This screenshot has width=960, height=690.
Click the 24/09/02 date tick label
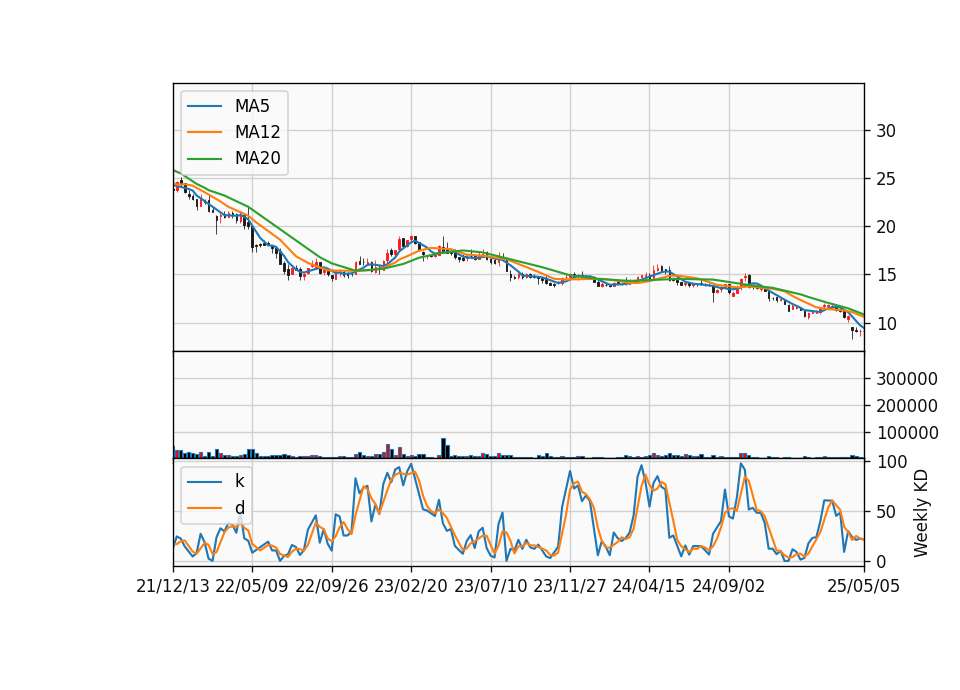(729, 586)
